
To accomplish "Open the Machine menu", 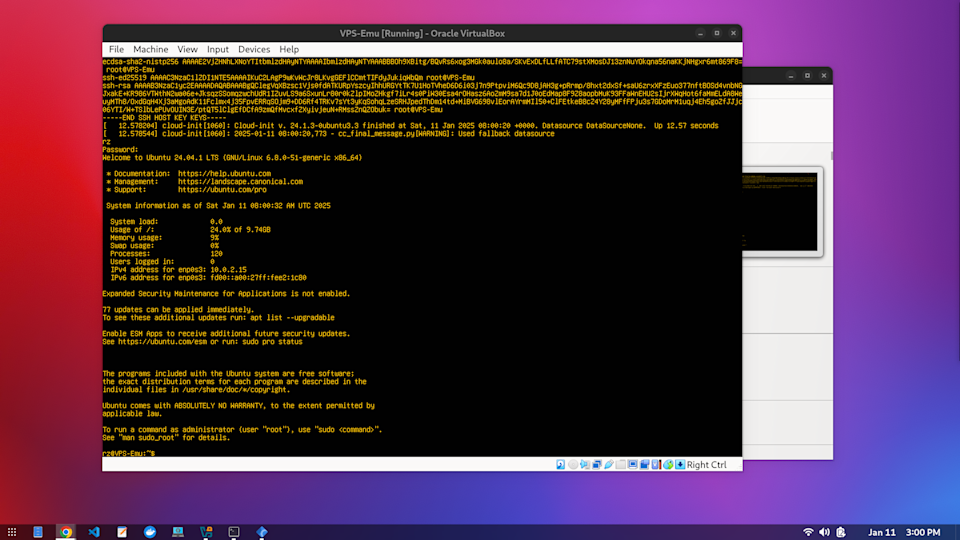I will [x=150, y=49].
